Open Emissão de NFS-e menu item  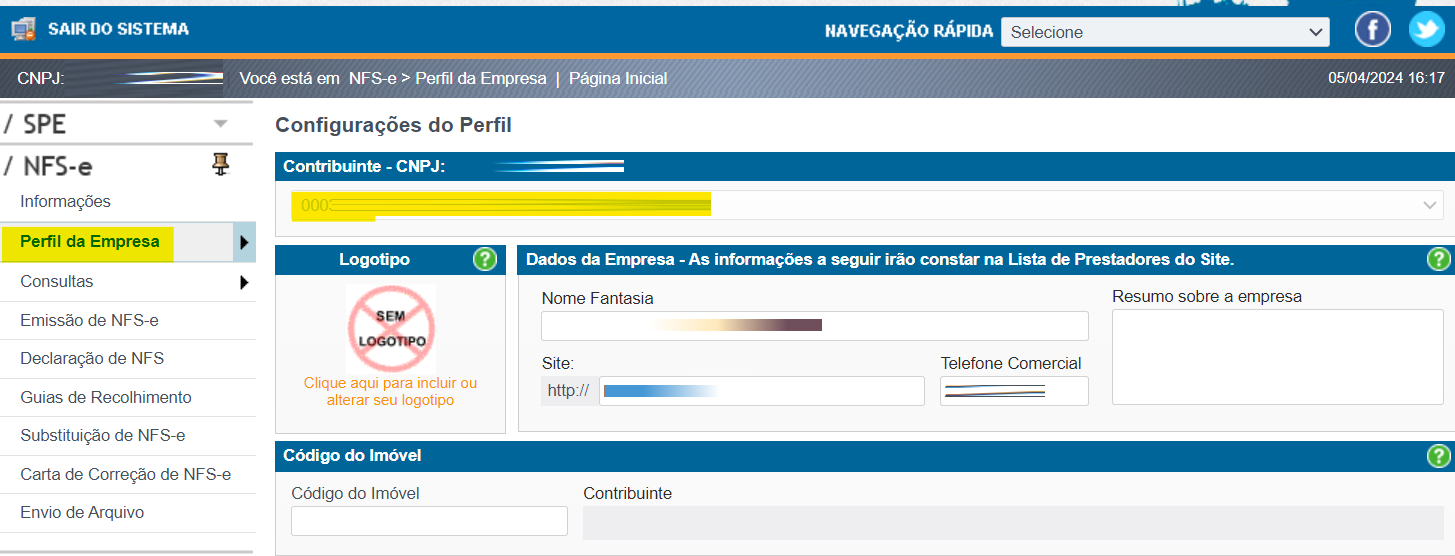coord(89,321)
